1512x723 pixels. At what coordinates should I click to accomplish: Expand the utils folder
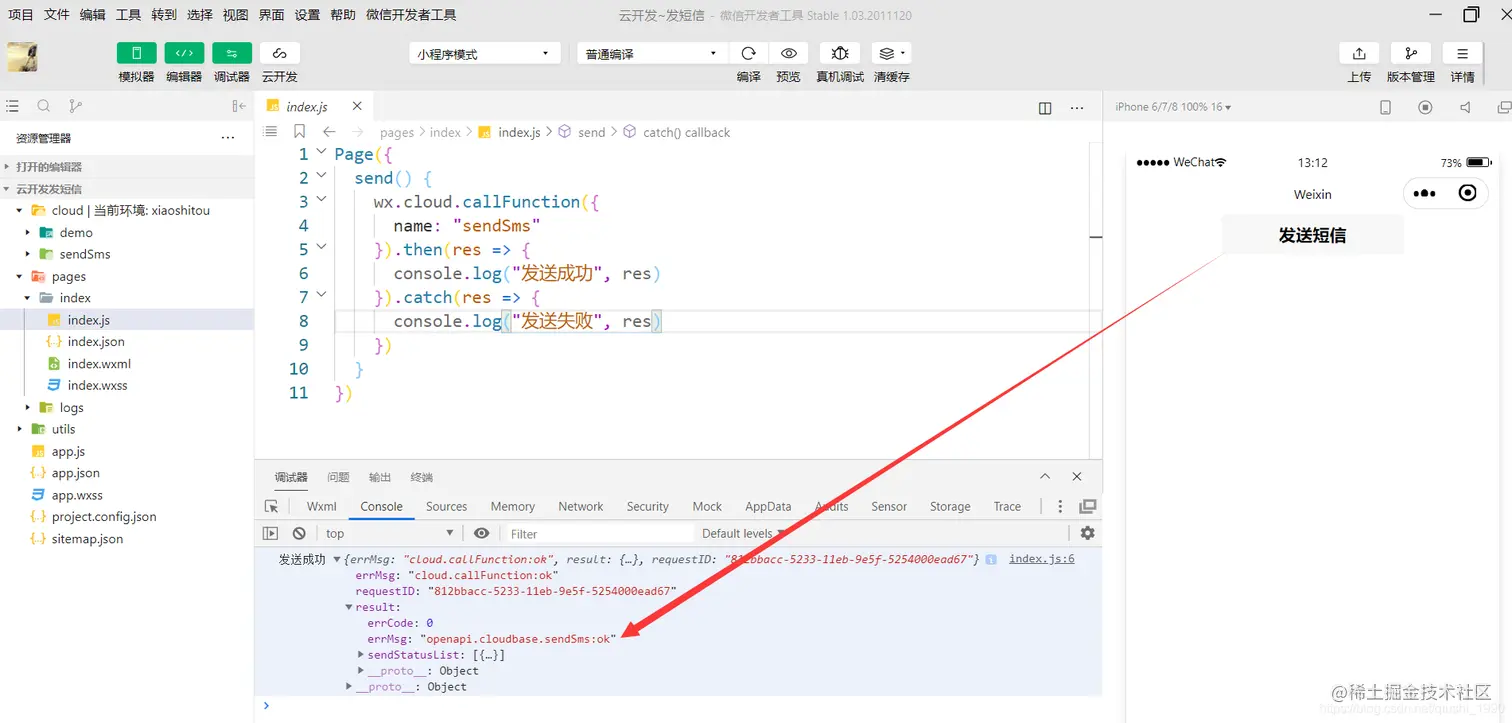coord(126,429)
